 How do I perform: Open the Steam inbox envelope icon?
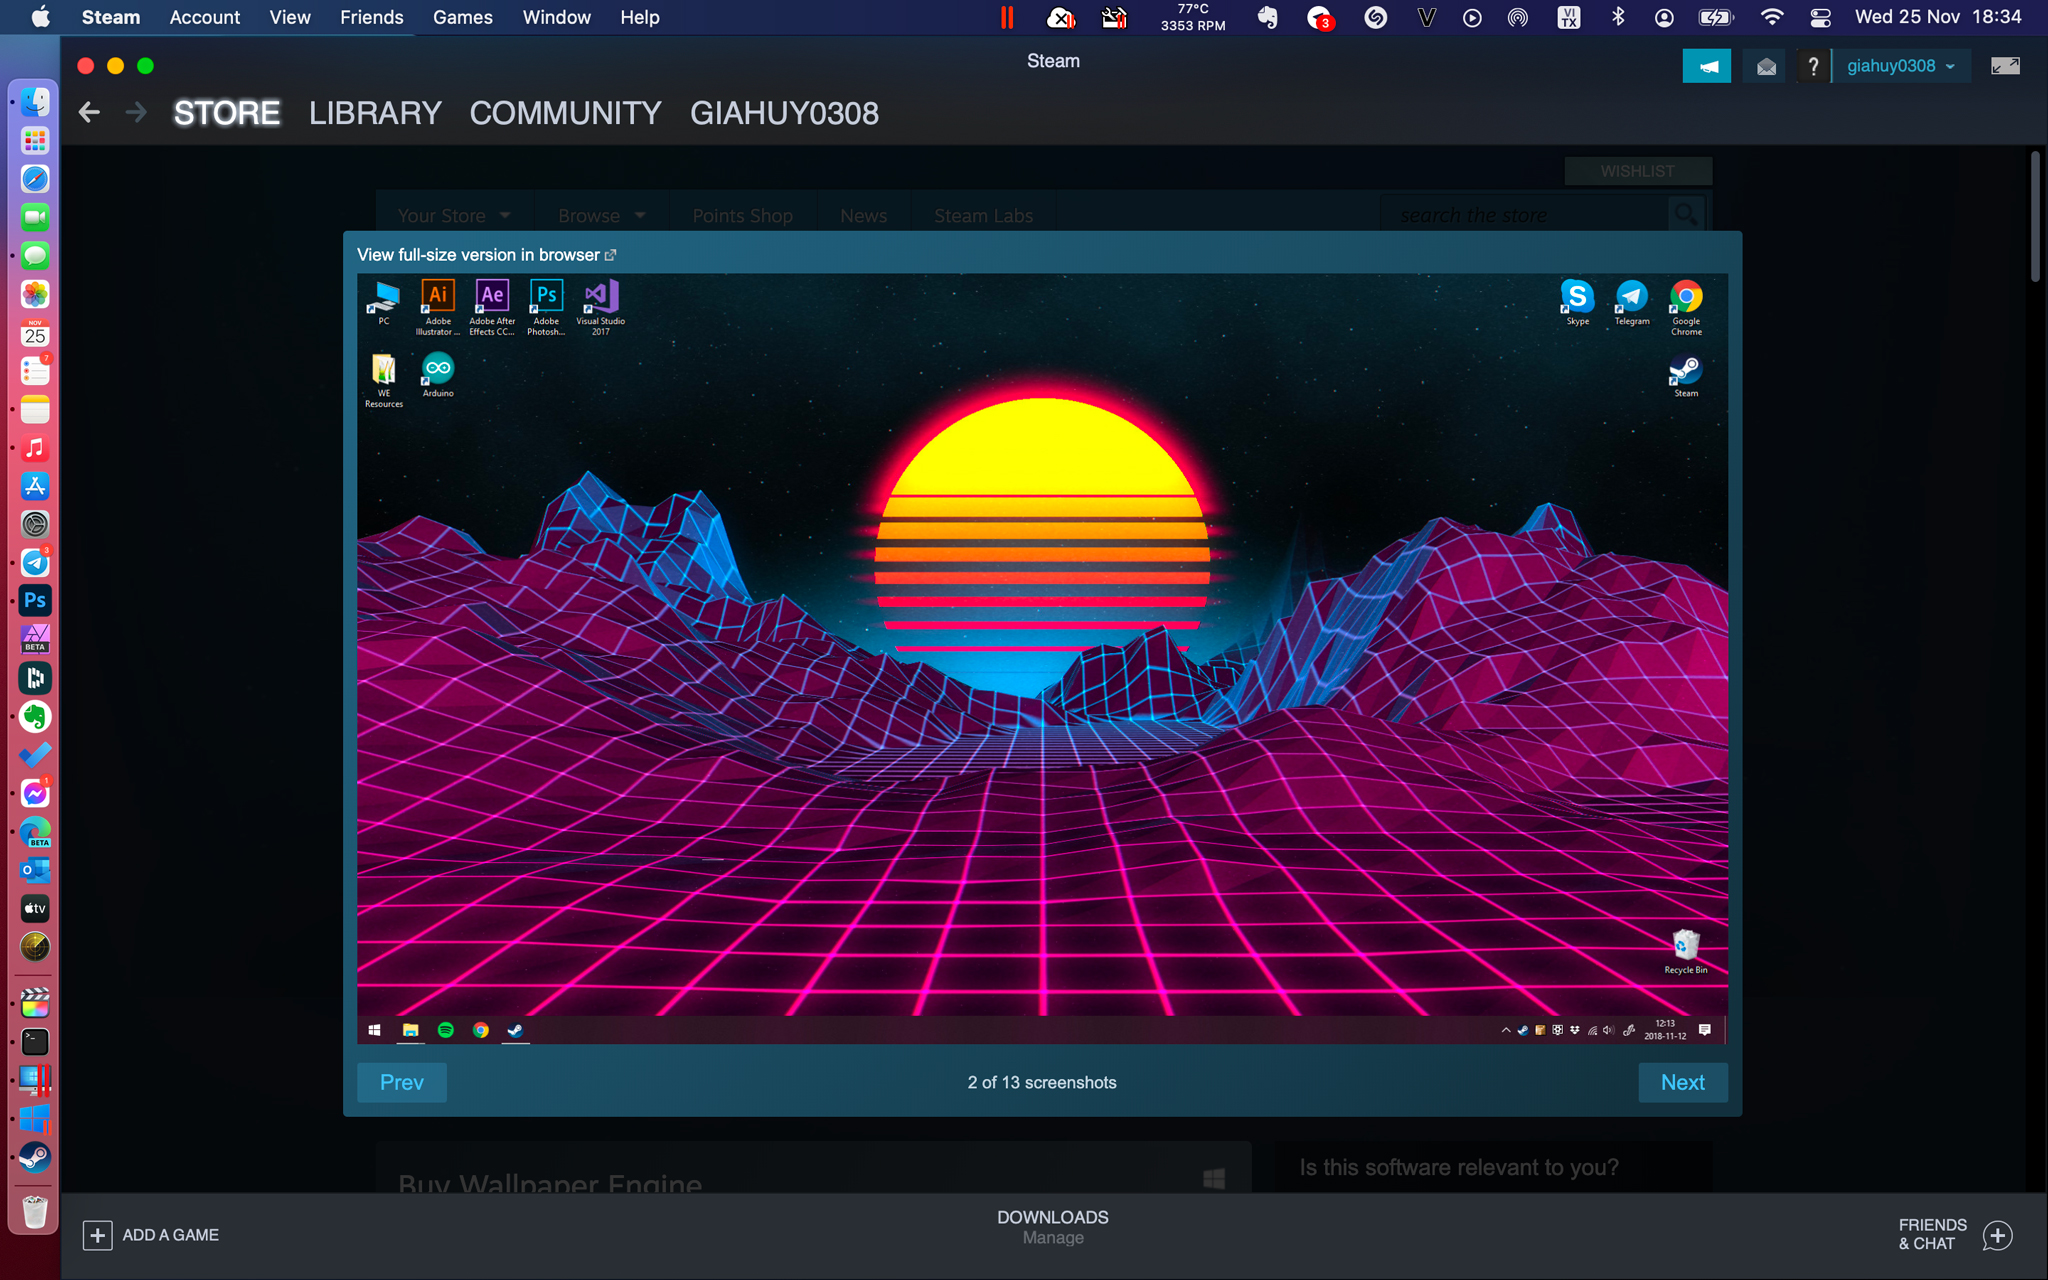click(1766, 66)
